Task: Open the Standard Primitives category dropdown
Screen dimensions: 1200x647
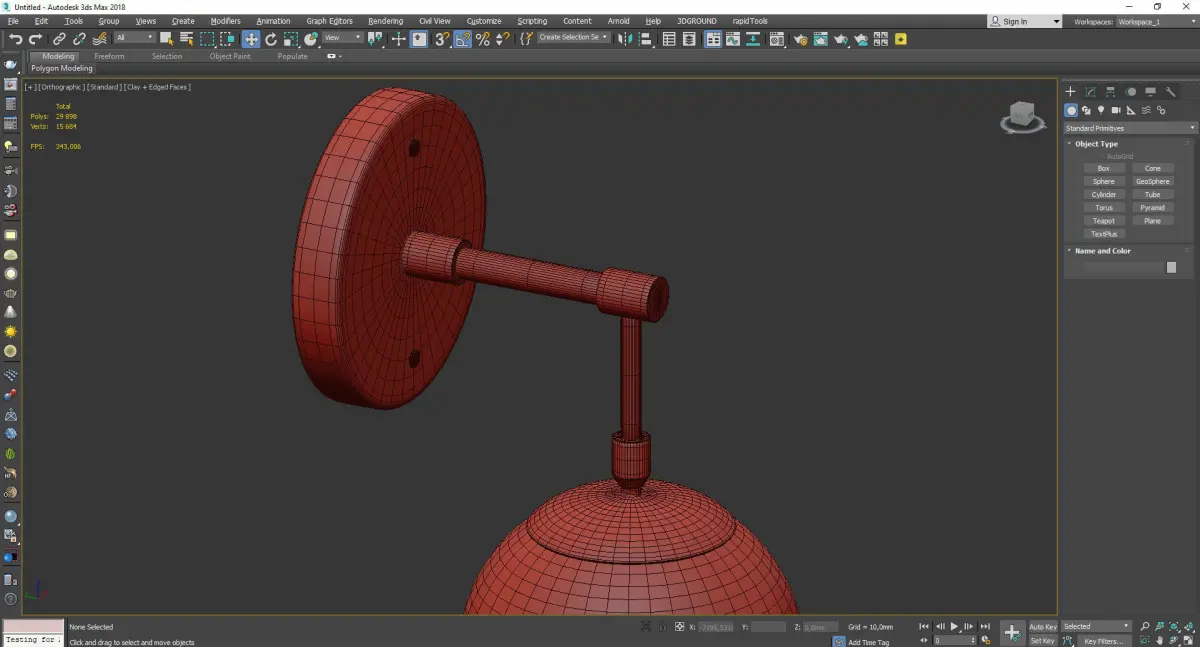Action: (1130, 128)
